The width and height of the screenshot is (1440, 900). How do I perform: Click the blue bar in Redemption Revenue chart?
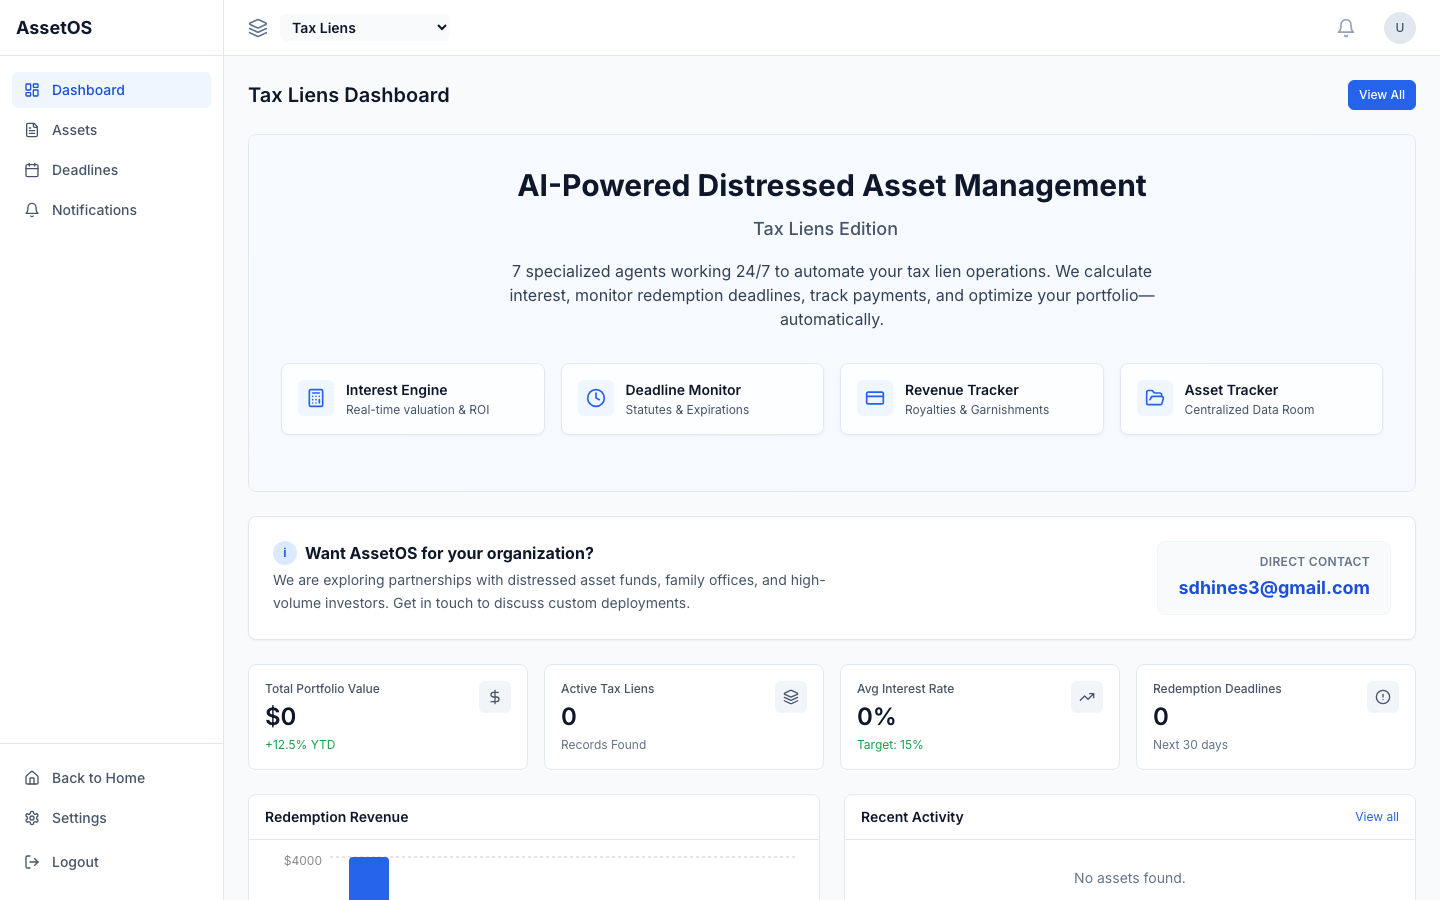[369, 879]
